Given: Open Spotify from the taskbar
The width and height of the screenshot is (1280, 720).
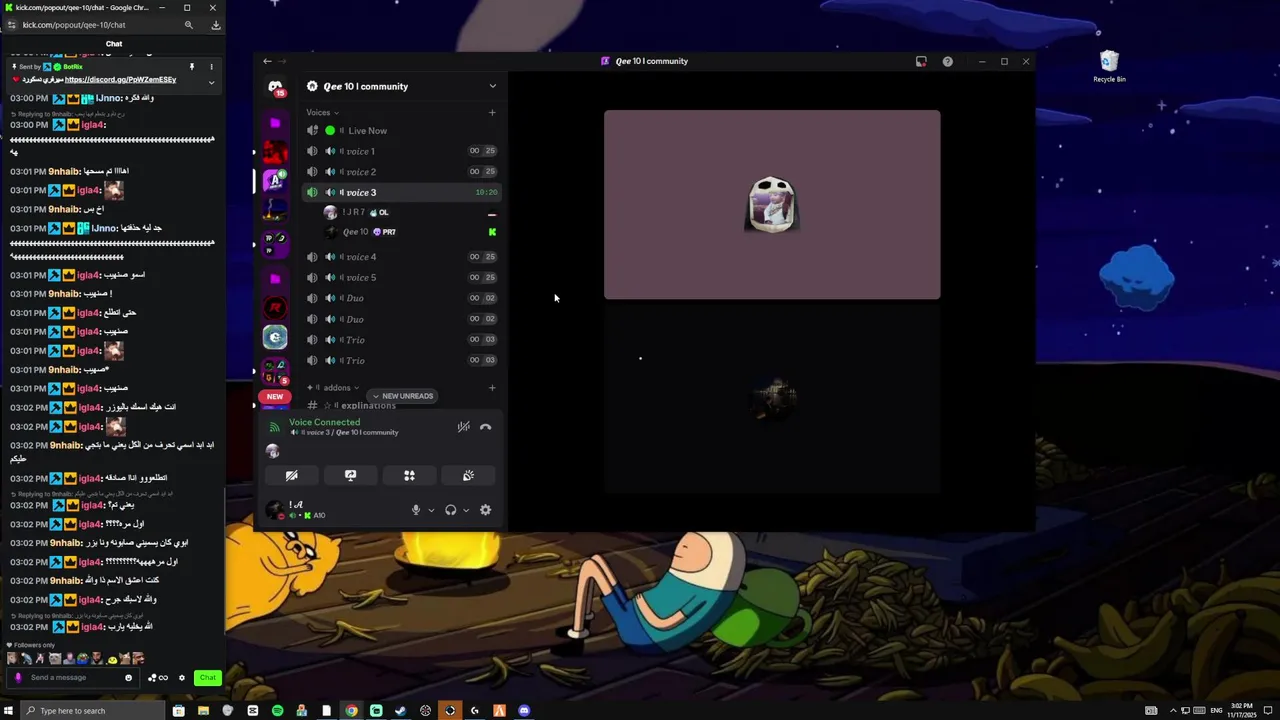Looking at the screenshot, I should click(277, 711).
